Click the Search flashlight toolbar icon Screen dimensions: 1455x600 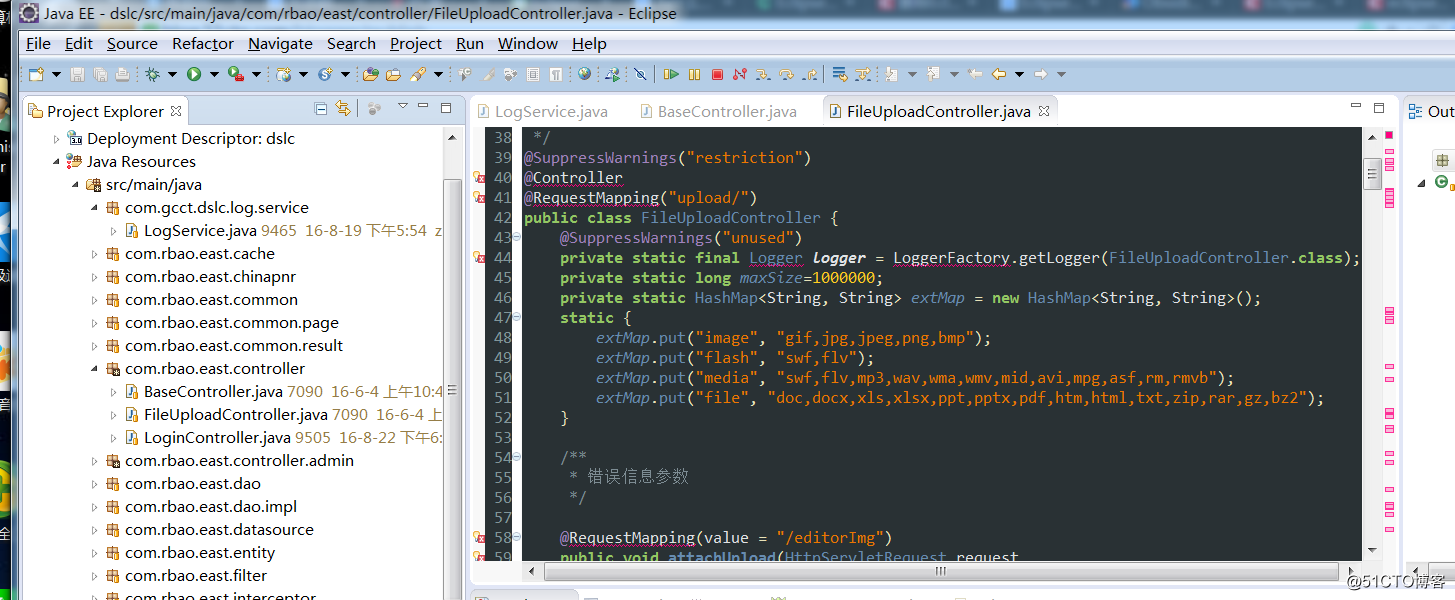pyautogui.click(x=418, y=74)
